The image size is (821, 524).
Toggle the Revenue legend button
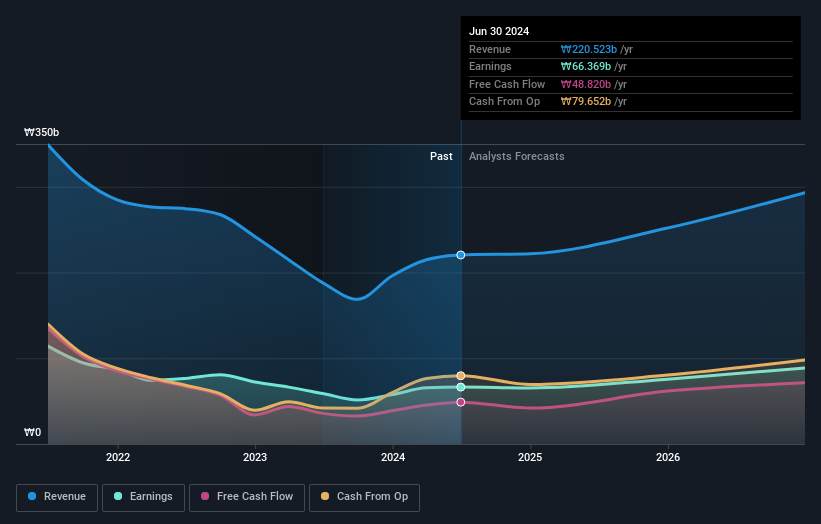tap(57, 497)
